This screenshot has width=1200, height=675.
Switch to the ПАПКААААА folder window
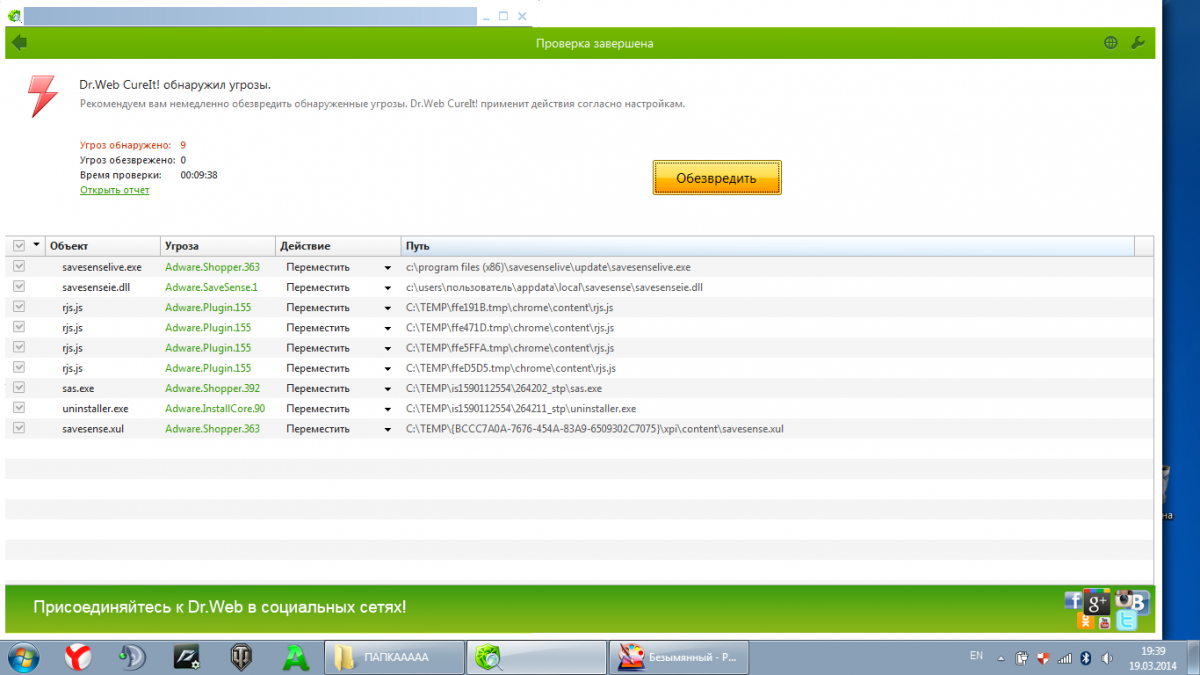pos(394,657)
